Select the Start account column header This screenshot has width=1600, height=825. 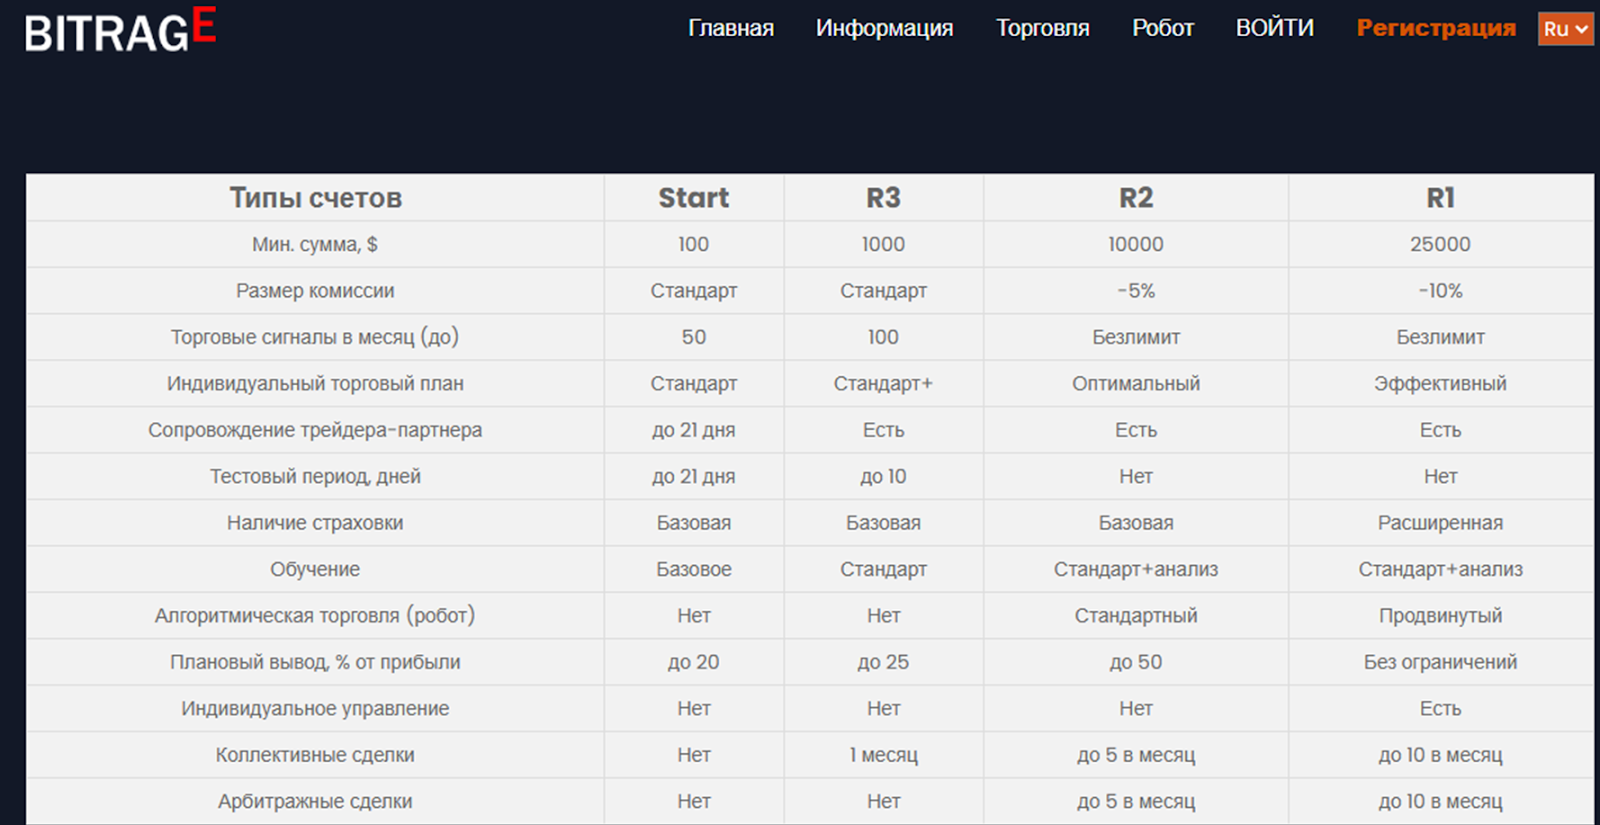coord(693,198)
